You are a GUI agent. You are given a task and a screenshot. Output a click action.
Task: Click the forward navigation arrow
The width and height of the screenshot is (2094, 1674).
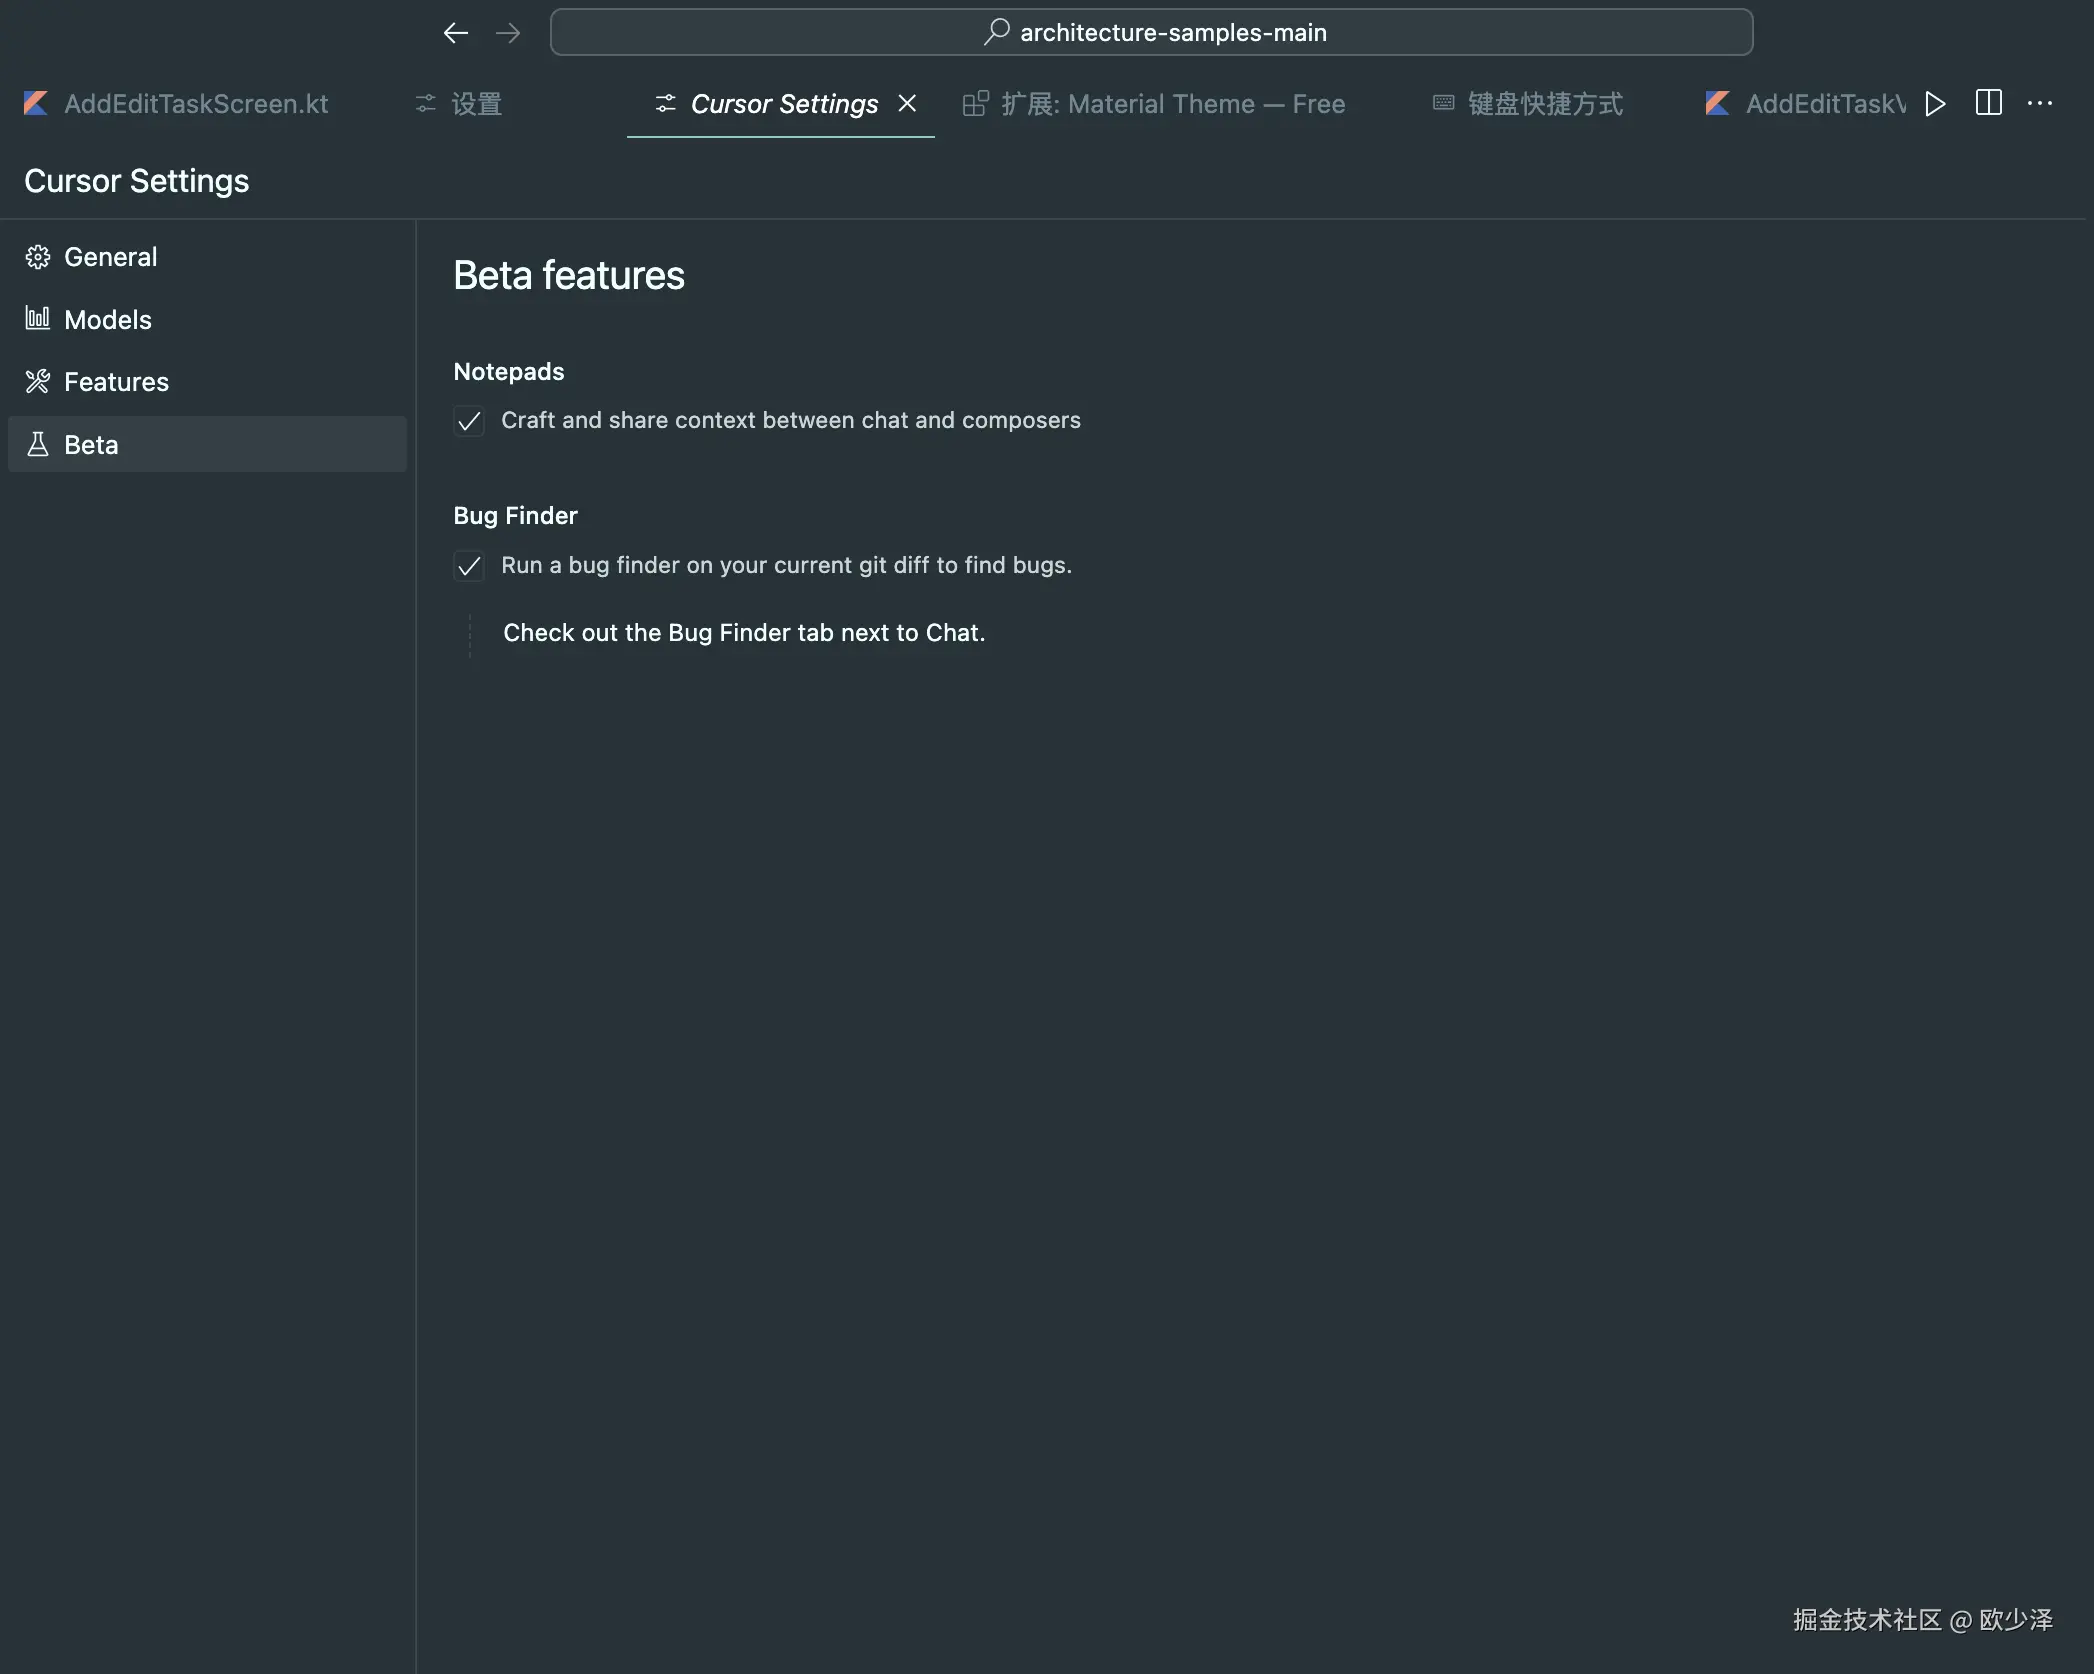[508, 33]
